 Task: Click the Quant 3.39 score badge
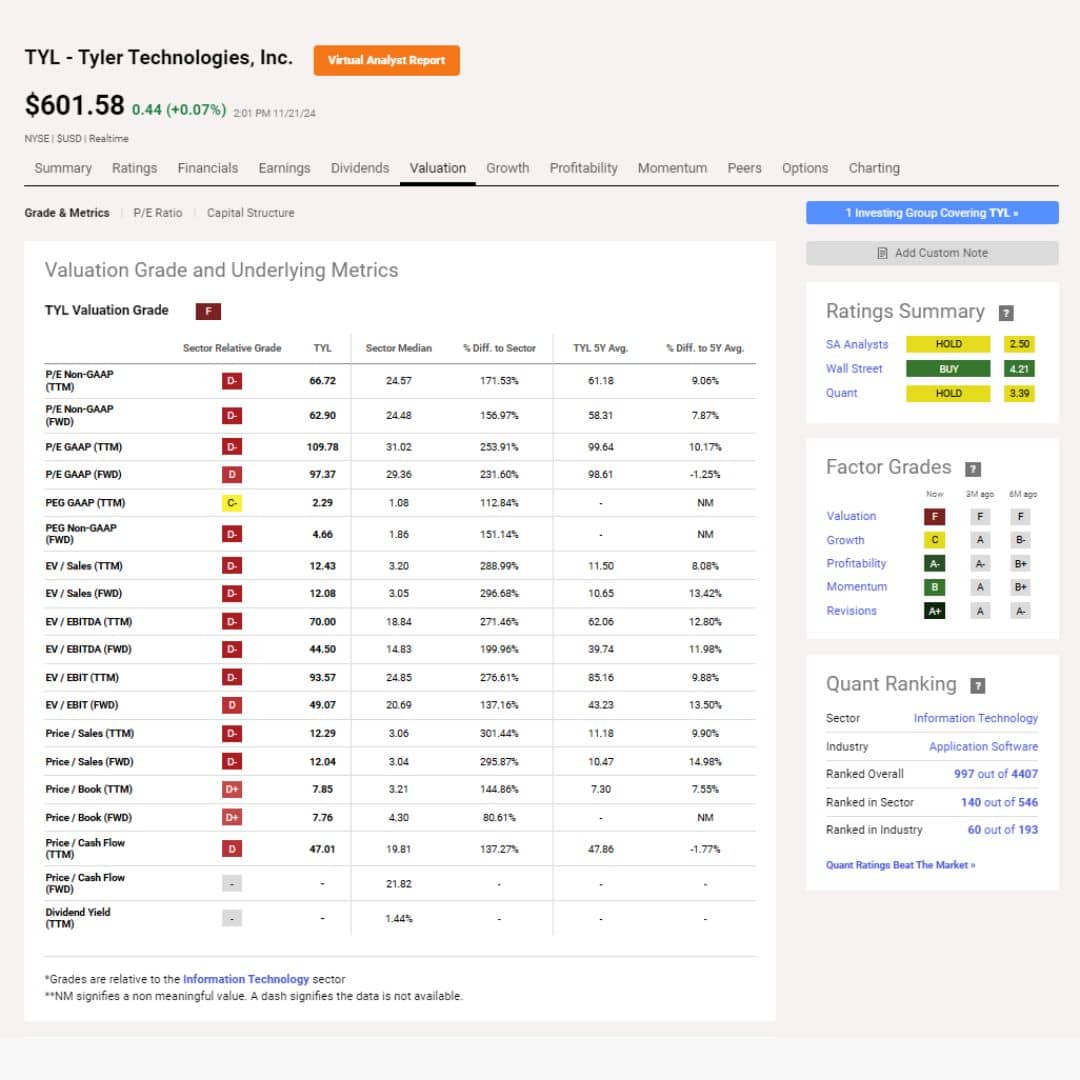pyautogui.click(x=1019, y=394)
